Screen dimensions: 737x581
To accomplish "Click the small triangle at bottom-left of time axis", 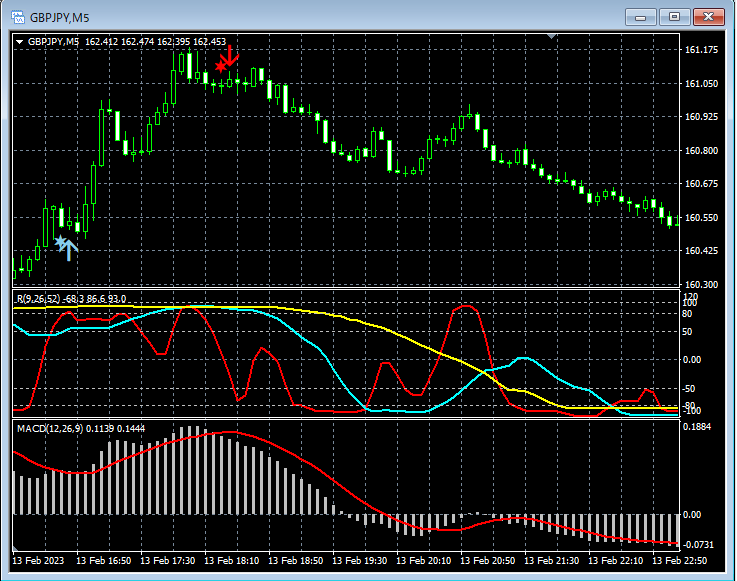I will 16,549.
